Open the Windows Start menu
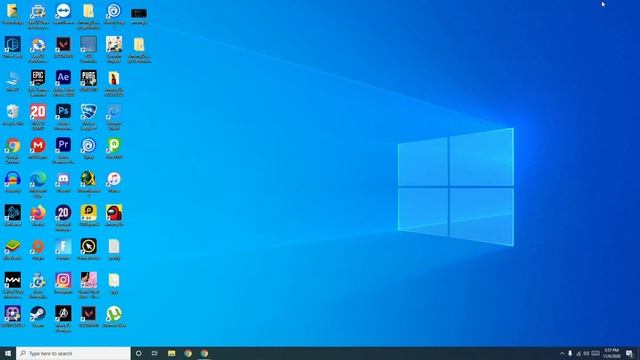Viewport: 640px width, 360px height. point(8,353)
